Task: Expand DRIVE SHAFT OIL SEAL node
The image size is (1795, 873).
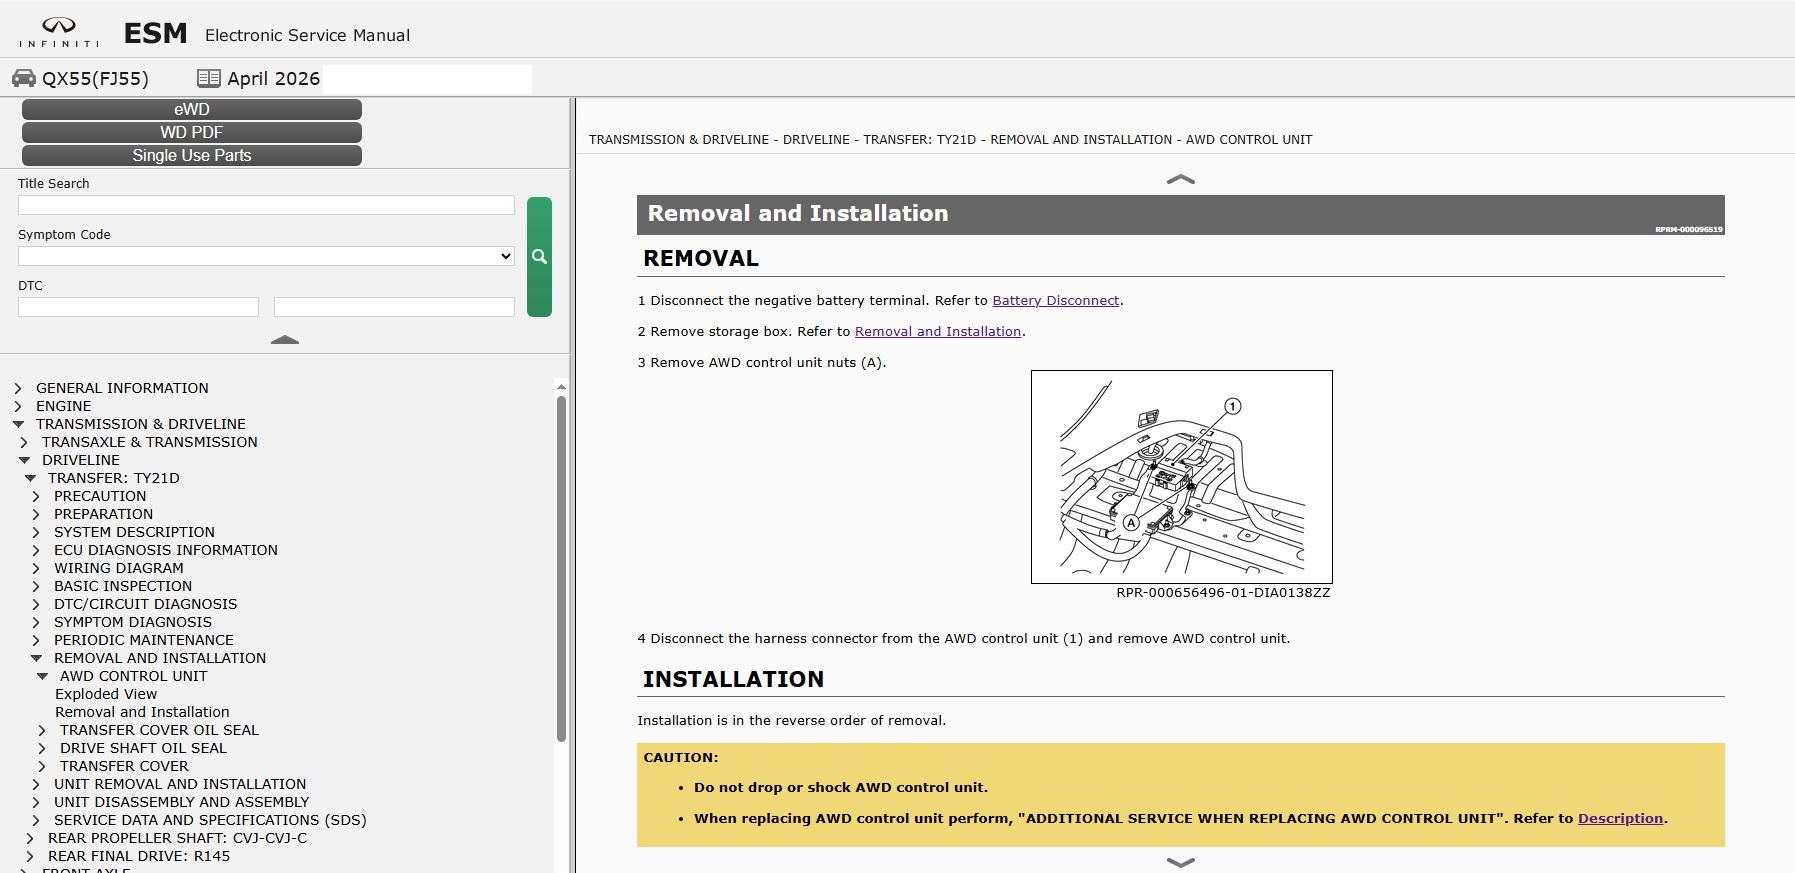Action: pos(42,748)
